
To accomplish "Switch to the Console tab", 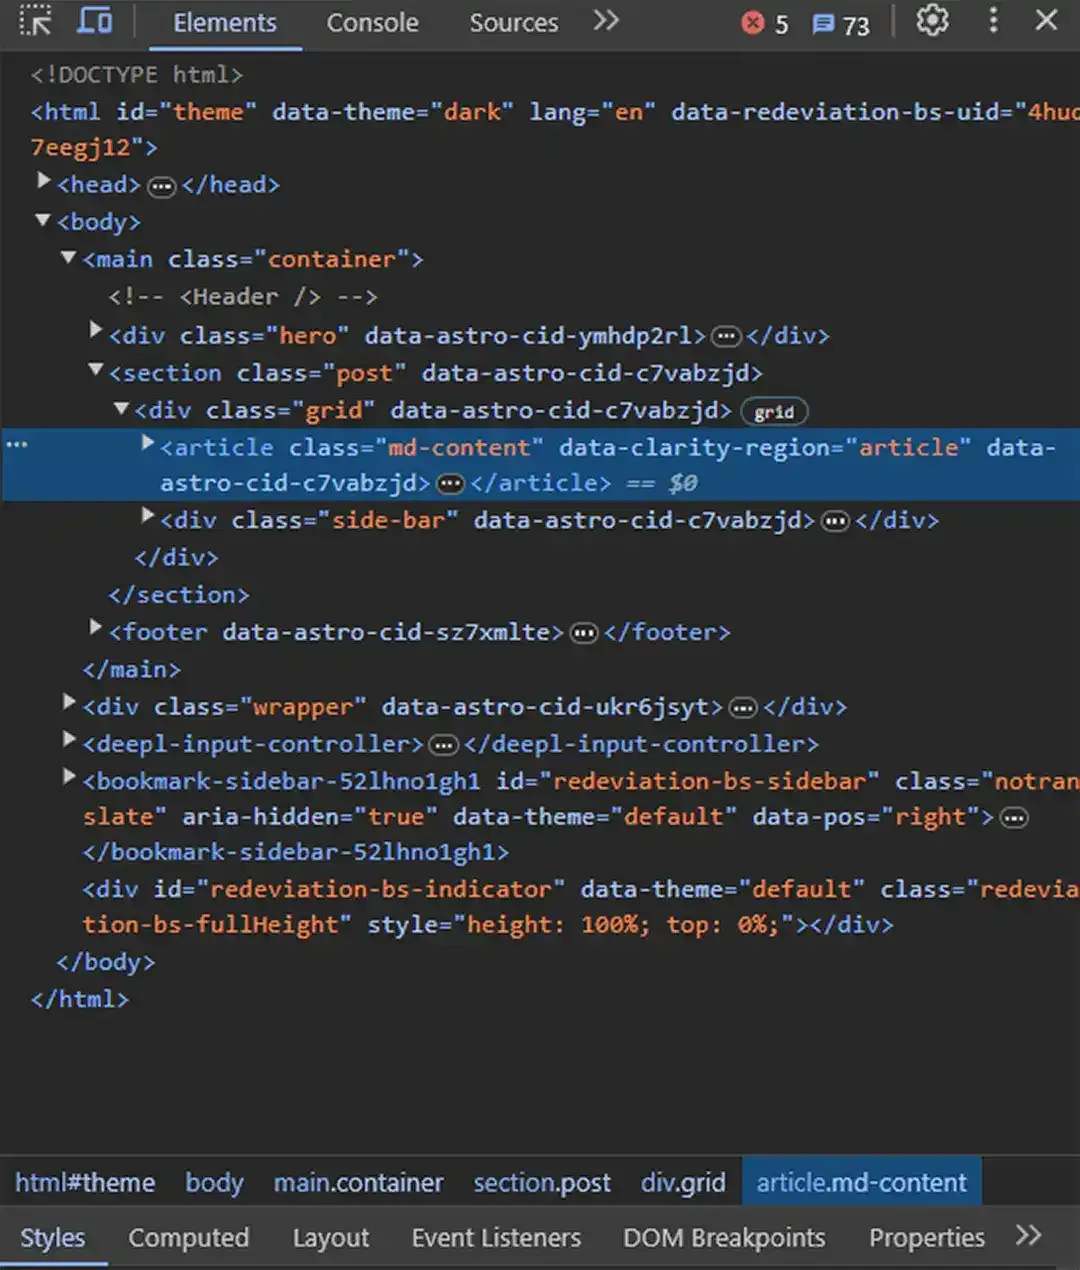I will [372, 23].
